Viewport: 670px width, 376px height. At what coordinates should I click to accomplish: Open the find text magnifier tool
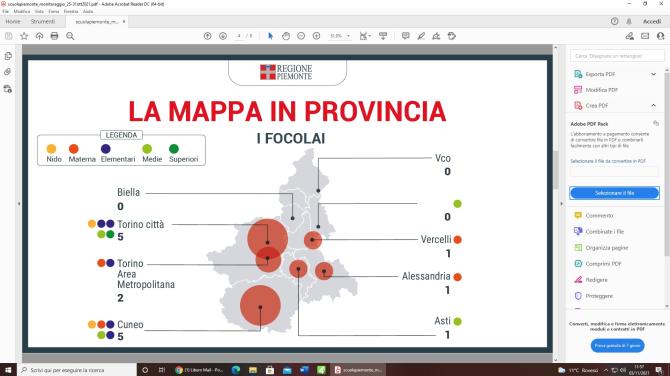click(x=70, y=36)
